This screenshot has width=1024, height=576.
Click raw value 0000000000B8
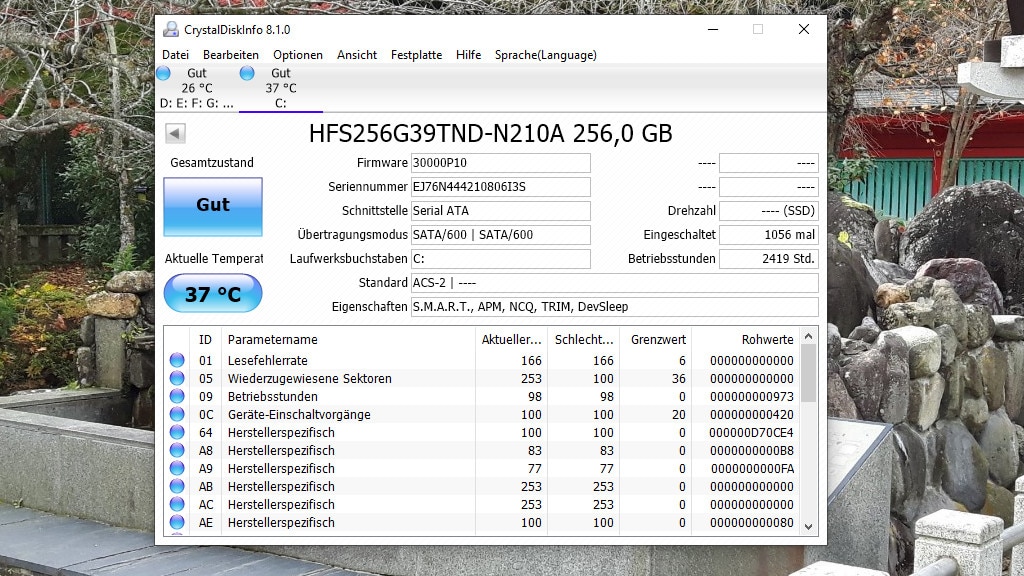click(752, 451)
